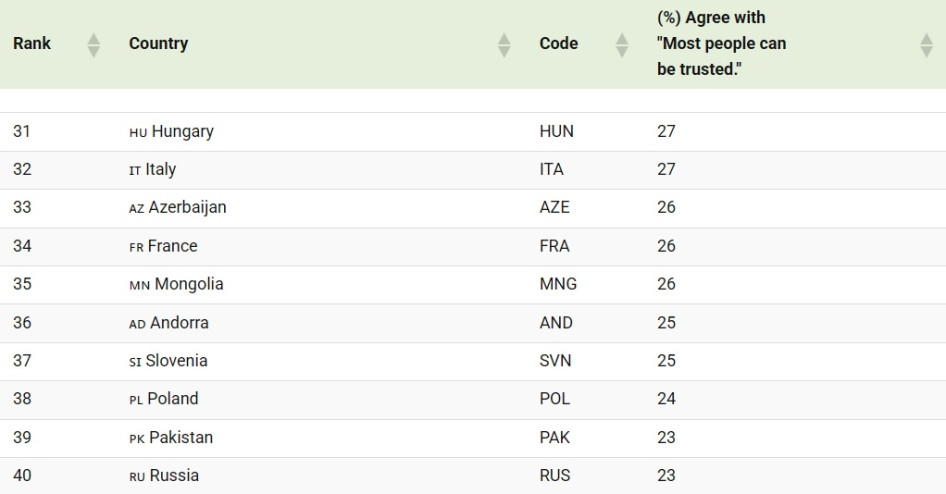The height and width of the screenshot is (494, 946).
Task: Click the Slovenia row country name
Action: (176, 361)
